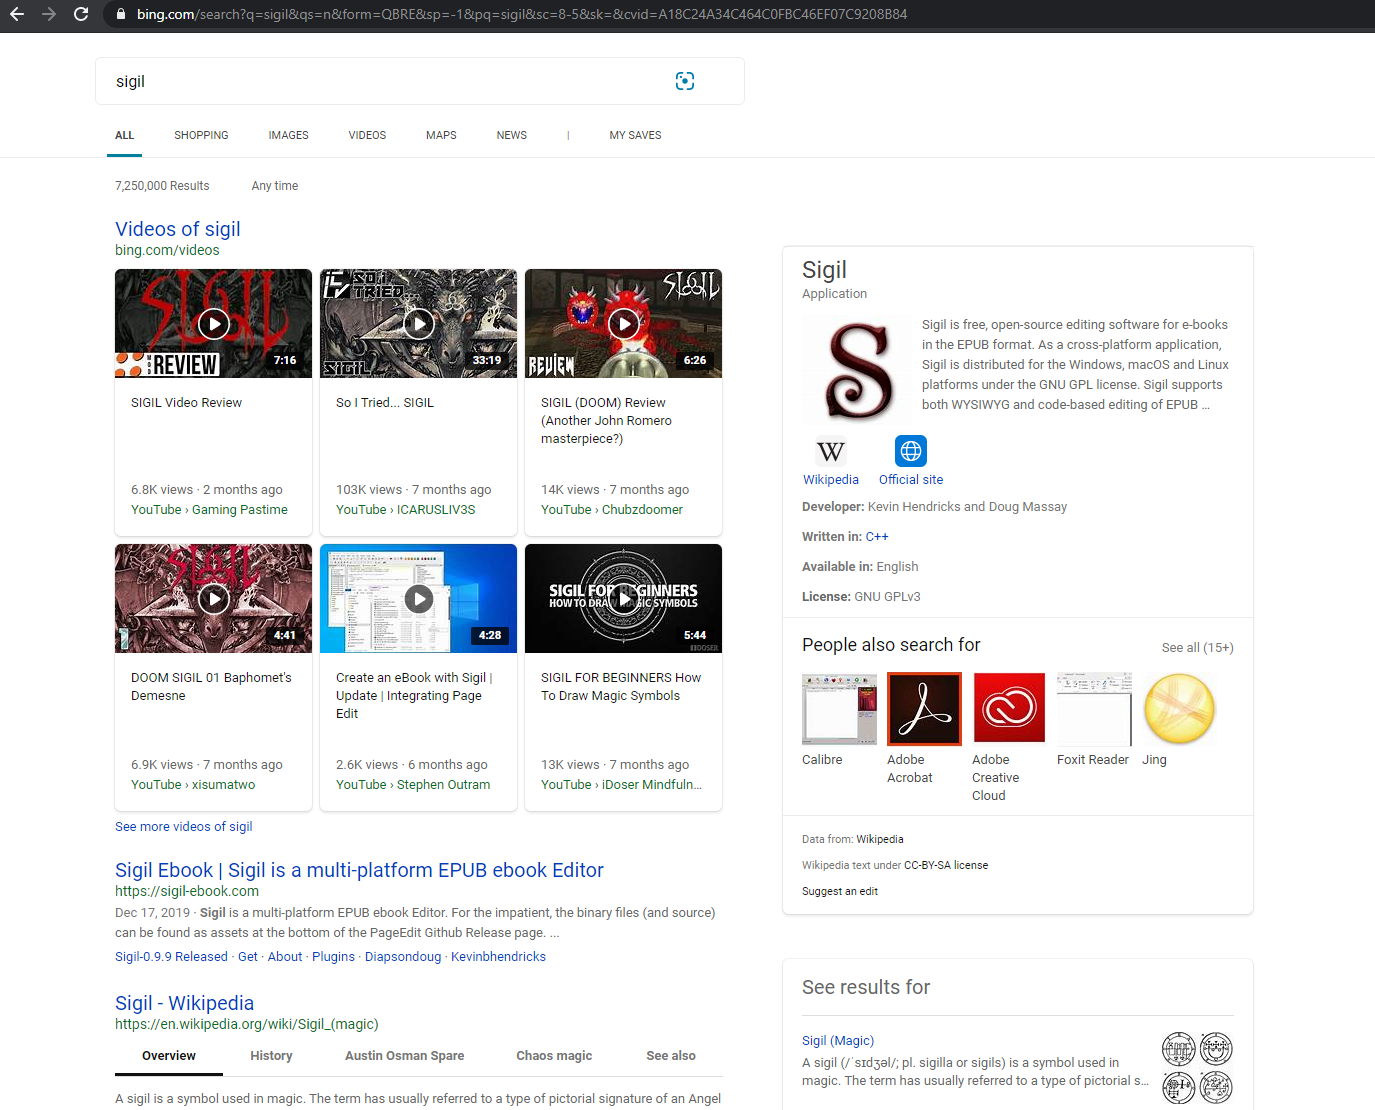Screen dimensions: 1375x1110
Task: Switch to the IMAGES tab
Action: 288,135
